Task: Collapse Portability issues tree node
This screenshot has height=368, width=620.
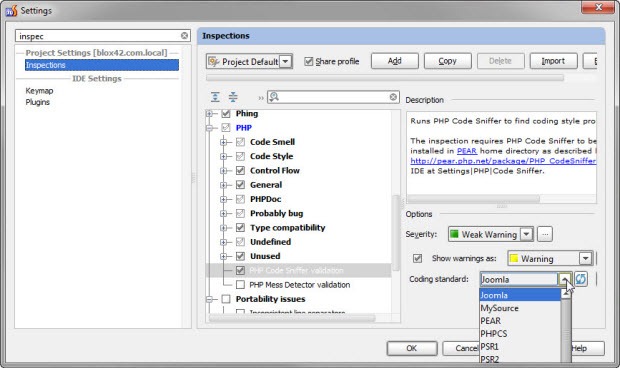Action: pyautogui.click(x=210, y=299)
